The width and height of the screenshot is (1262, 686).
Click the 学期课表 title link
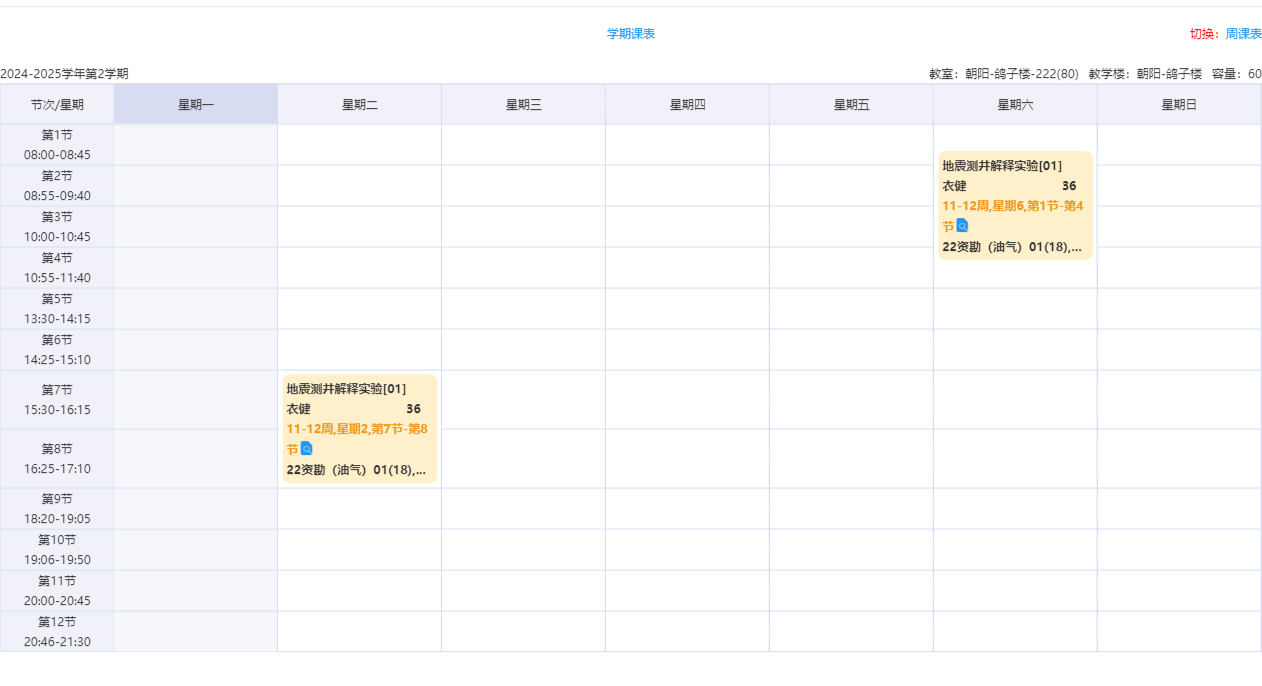(x=631, y=34)
